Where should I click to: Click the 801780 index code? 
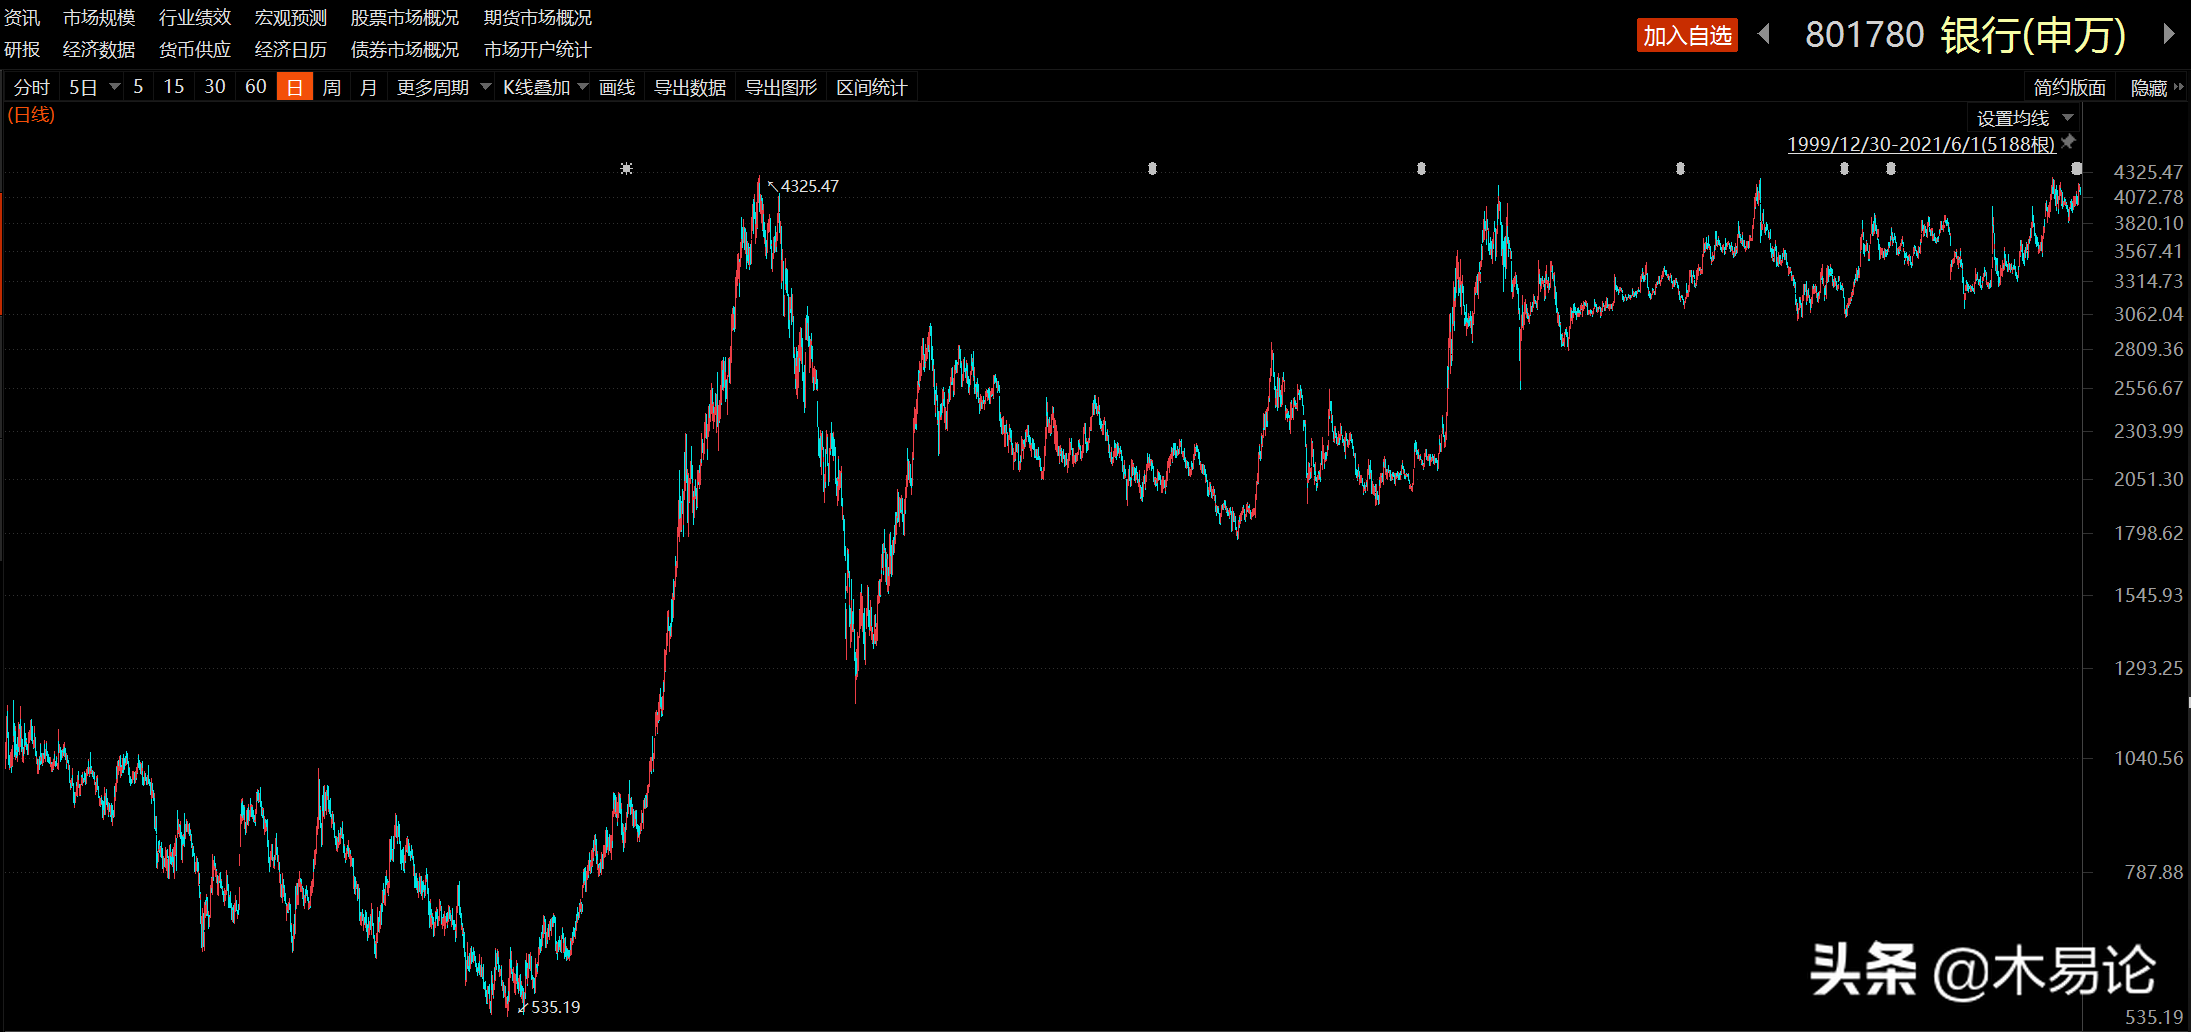click(1865, 35)
